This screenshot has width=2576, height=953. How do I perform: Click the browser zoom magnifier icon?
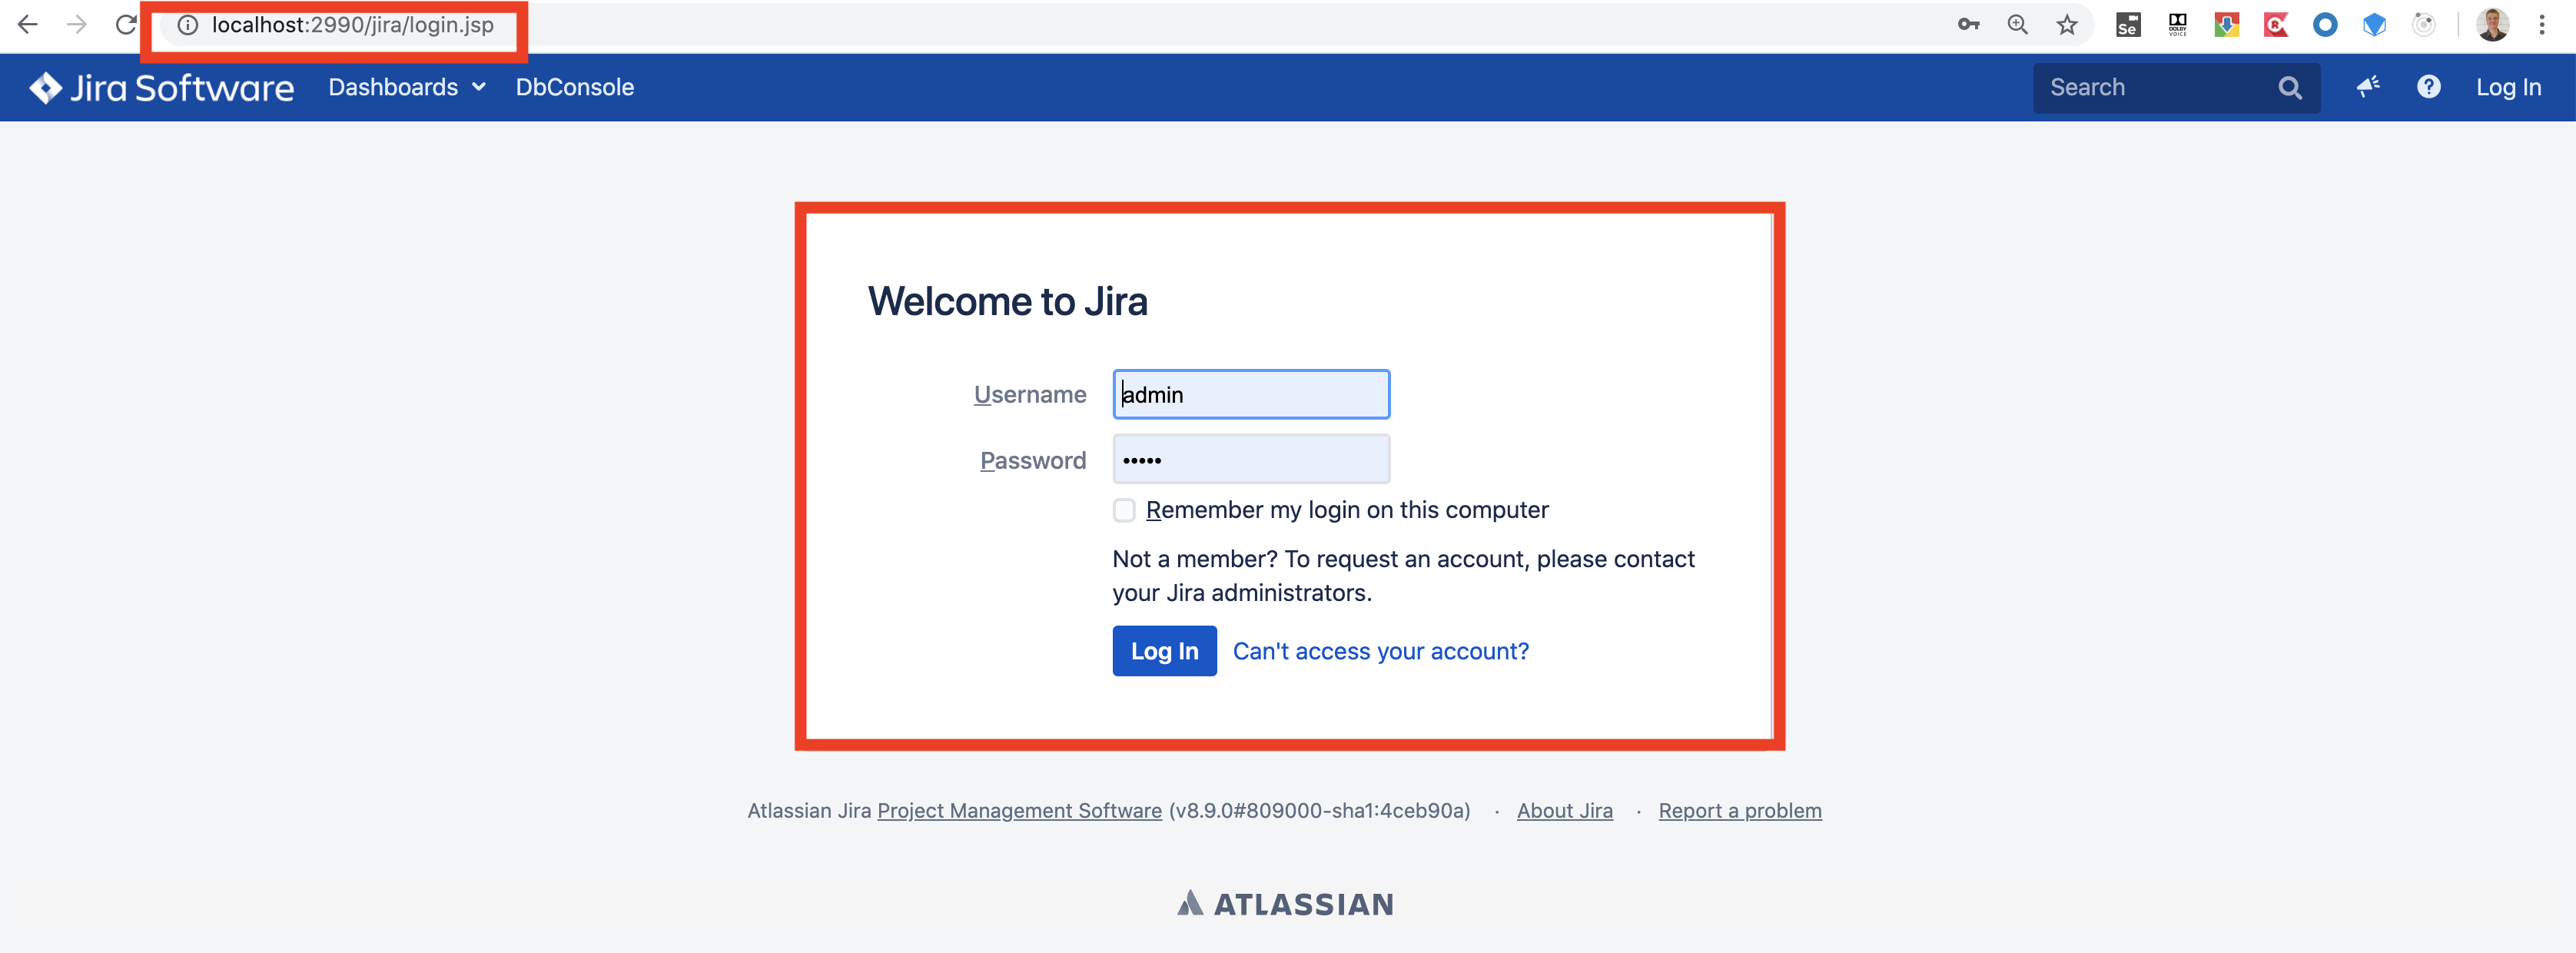[x=2017, y=25]
